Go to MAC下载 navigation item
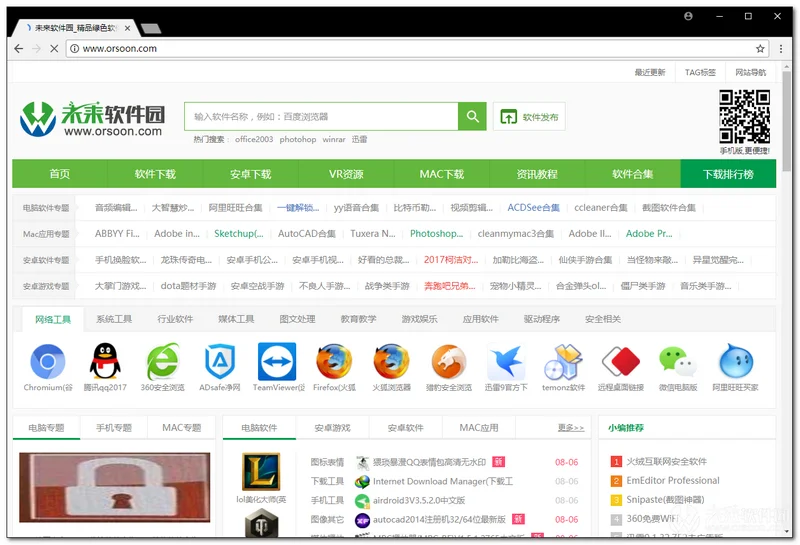This screenshot has width=800, height=545. coord(442,174)
